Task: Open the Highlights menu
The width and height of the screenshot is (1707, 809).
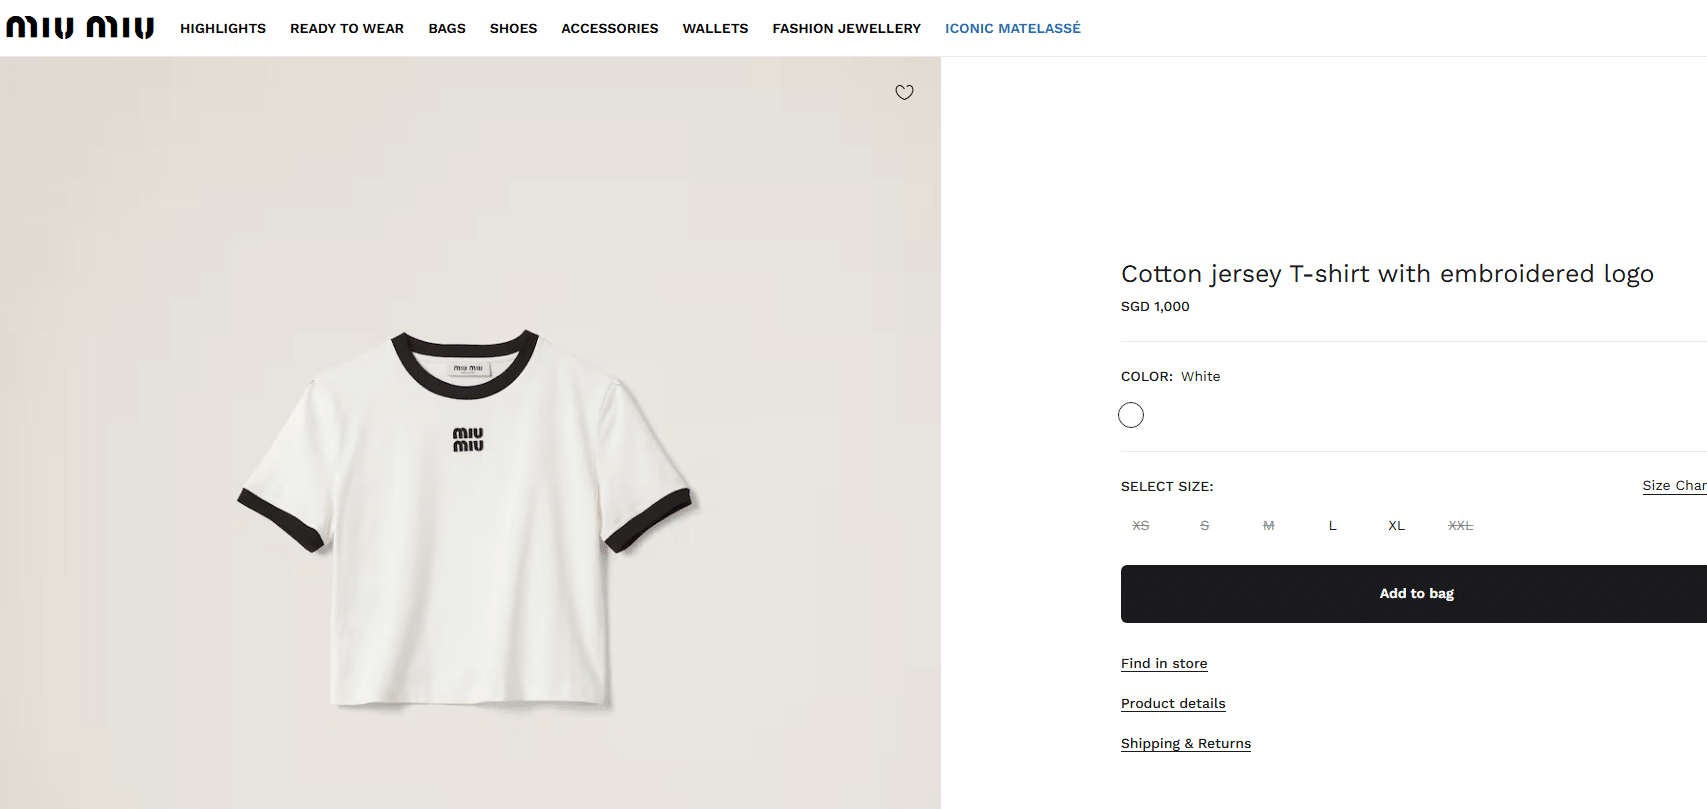Action: [x=223, y=28]
